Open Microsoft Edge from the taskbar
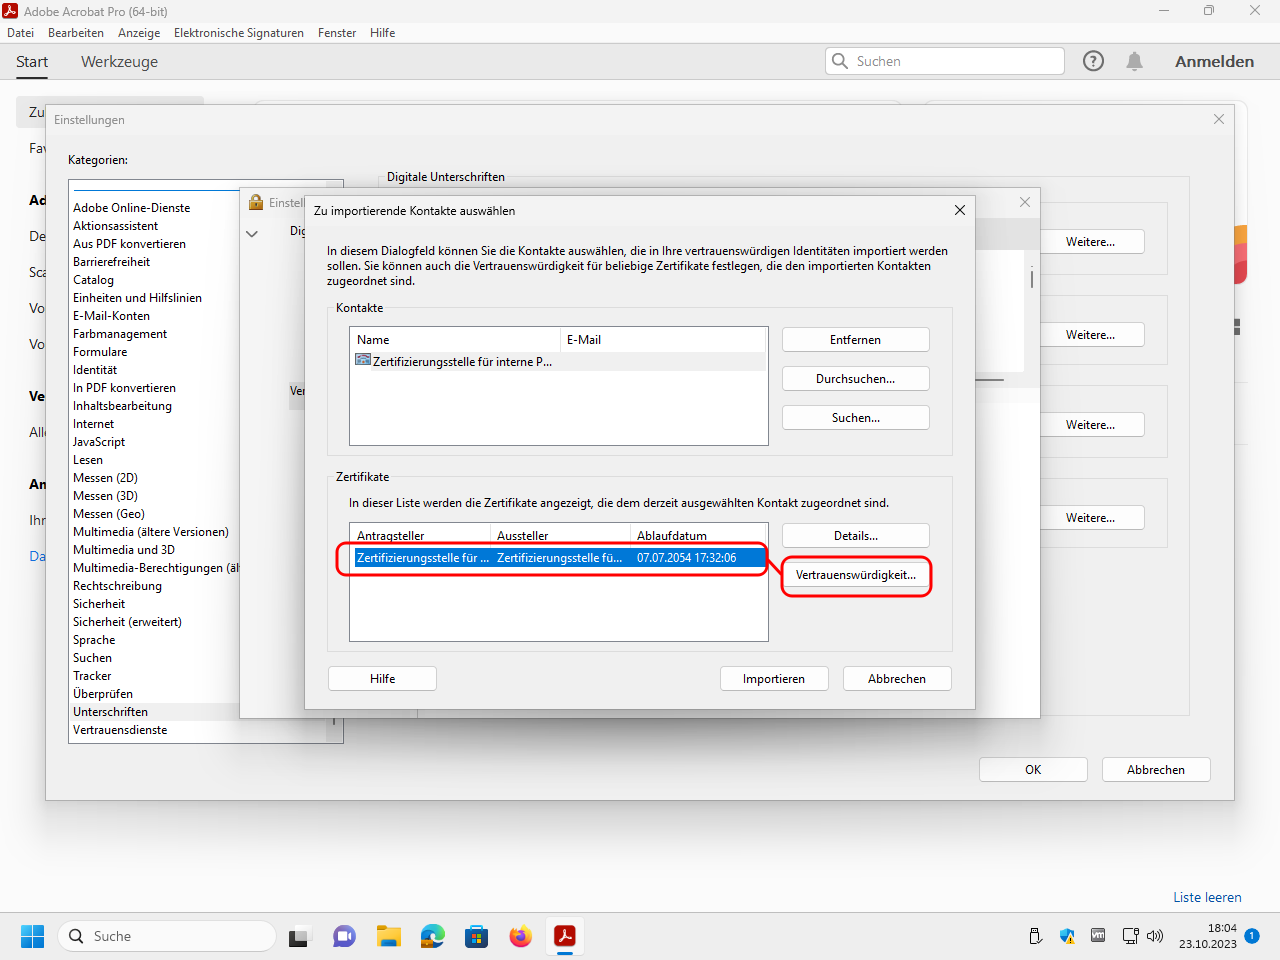1280x960 pixels. tap(432, 936)
